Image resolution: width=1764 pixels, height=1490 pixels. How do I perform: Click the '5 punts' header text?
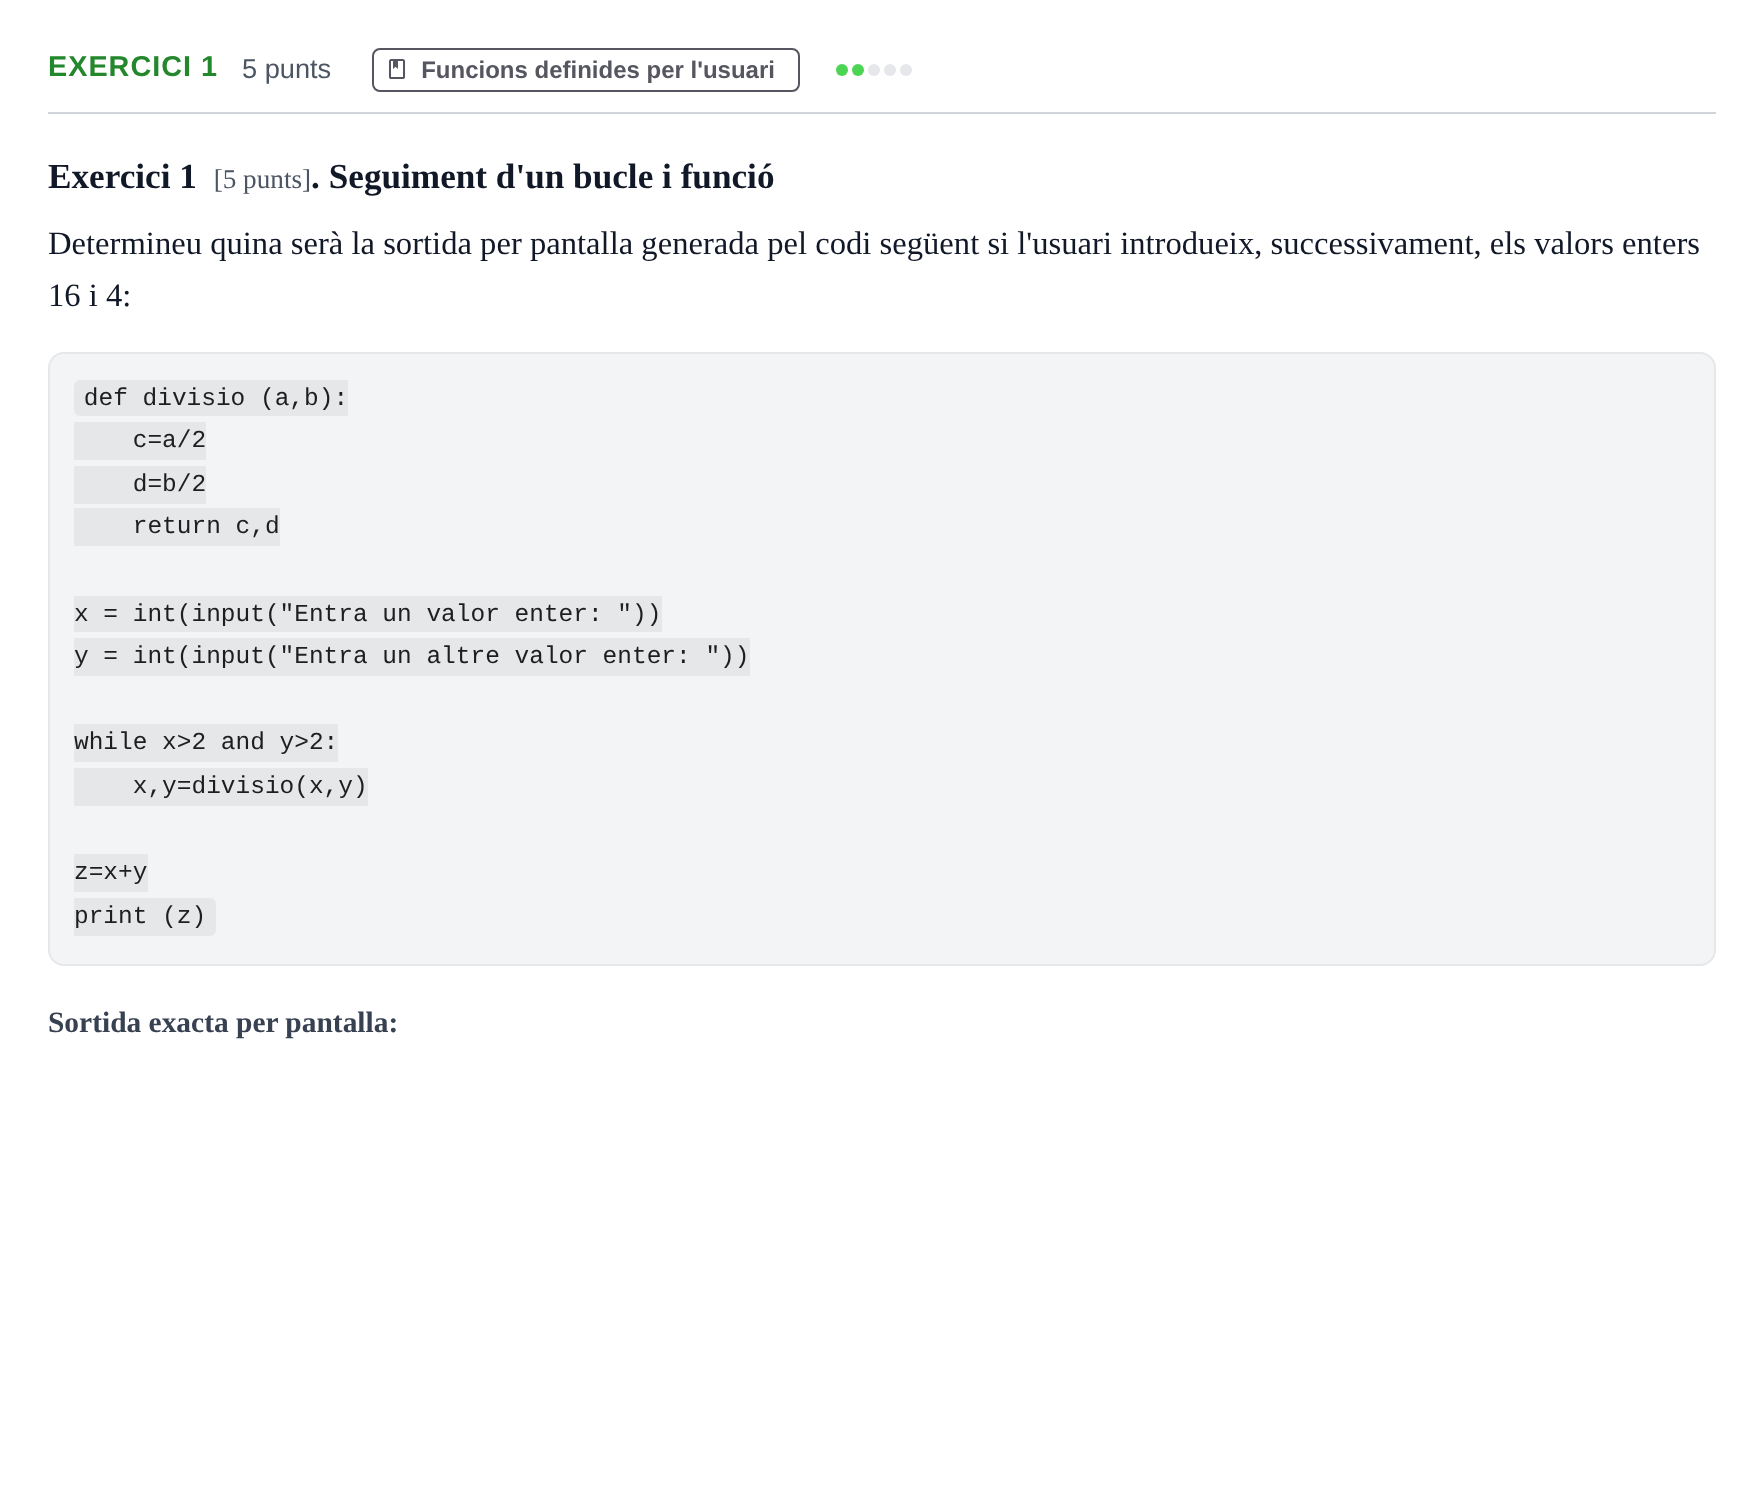[286, 69]
